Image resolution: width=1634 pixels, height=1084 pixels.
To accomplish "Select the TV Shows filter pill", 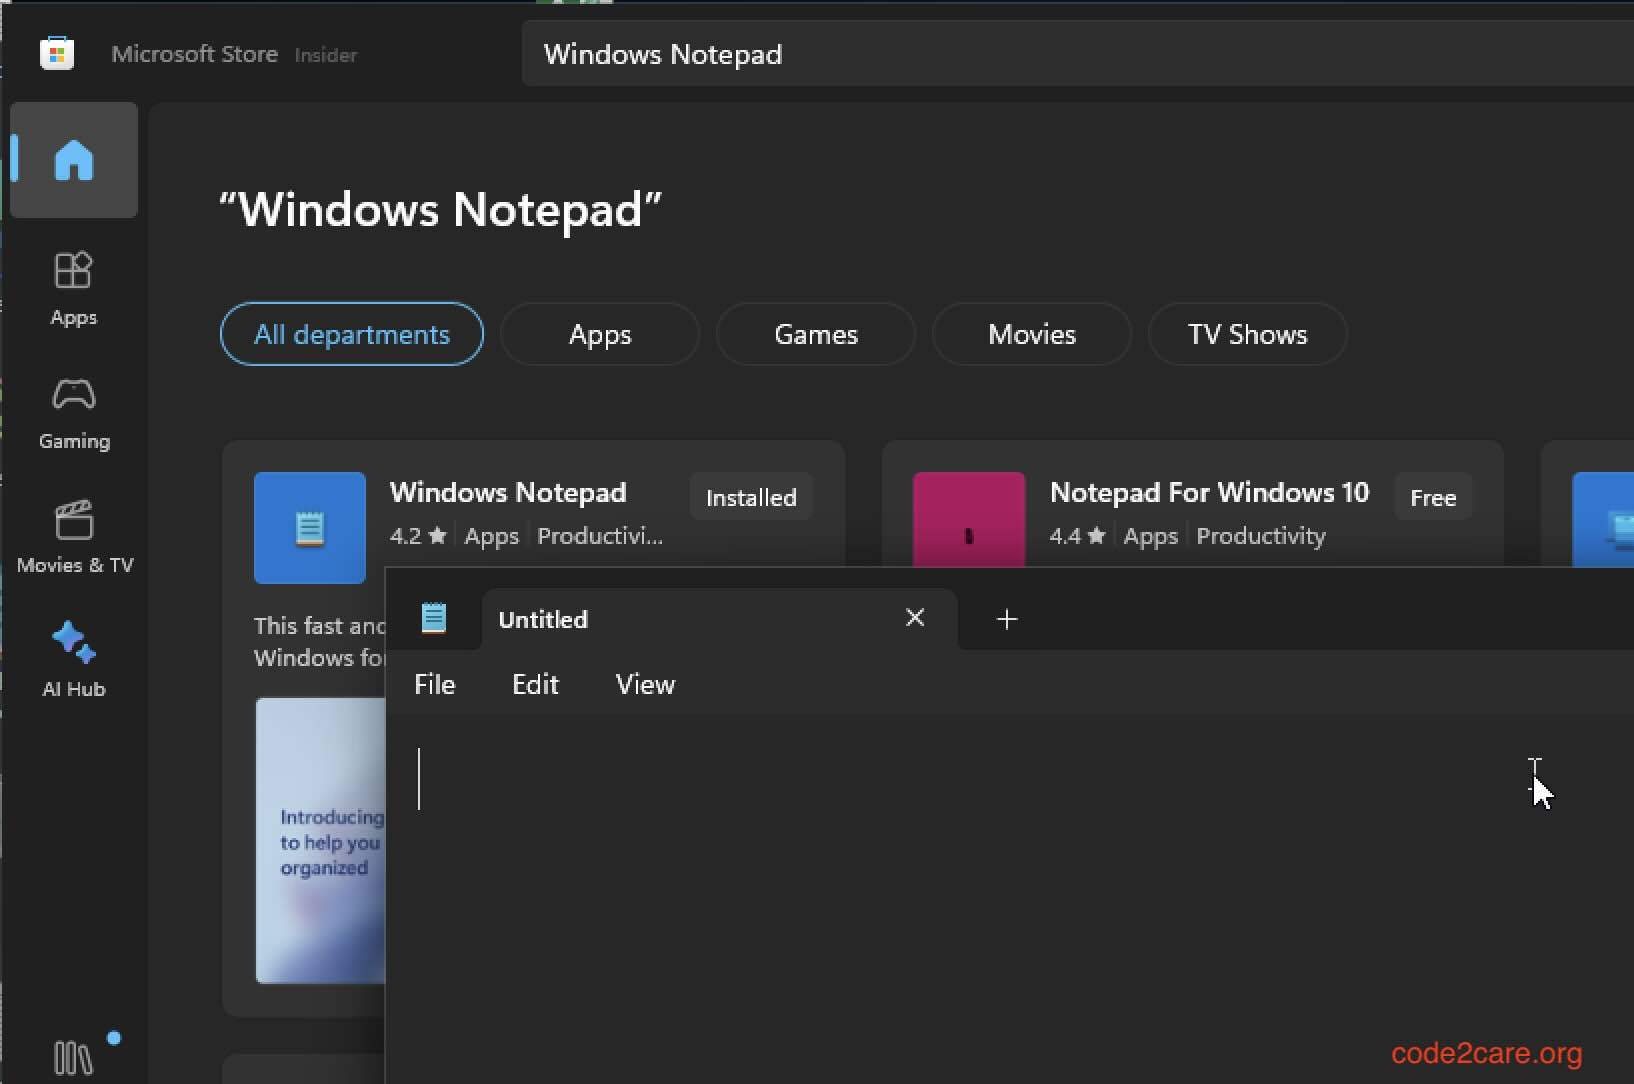I will tap(1248, 334).
